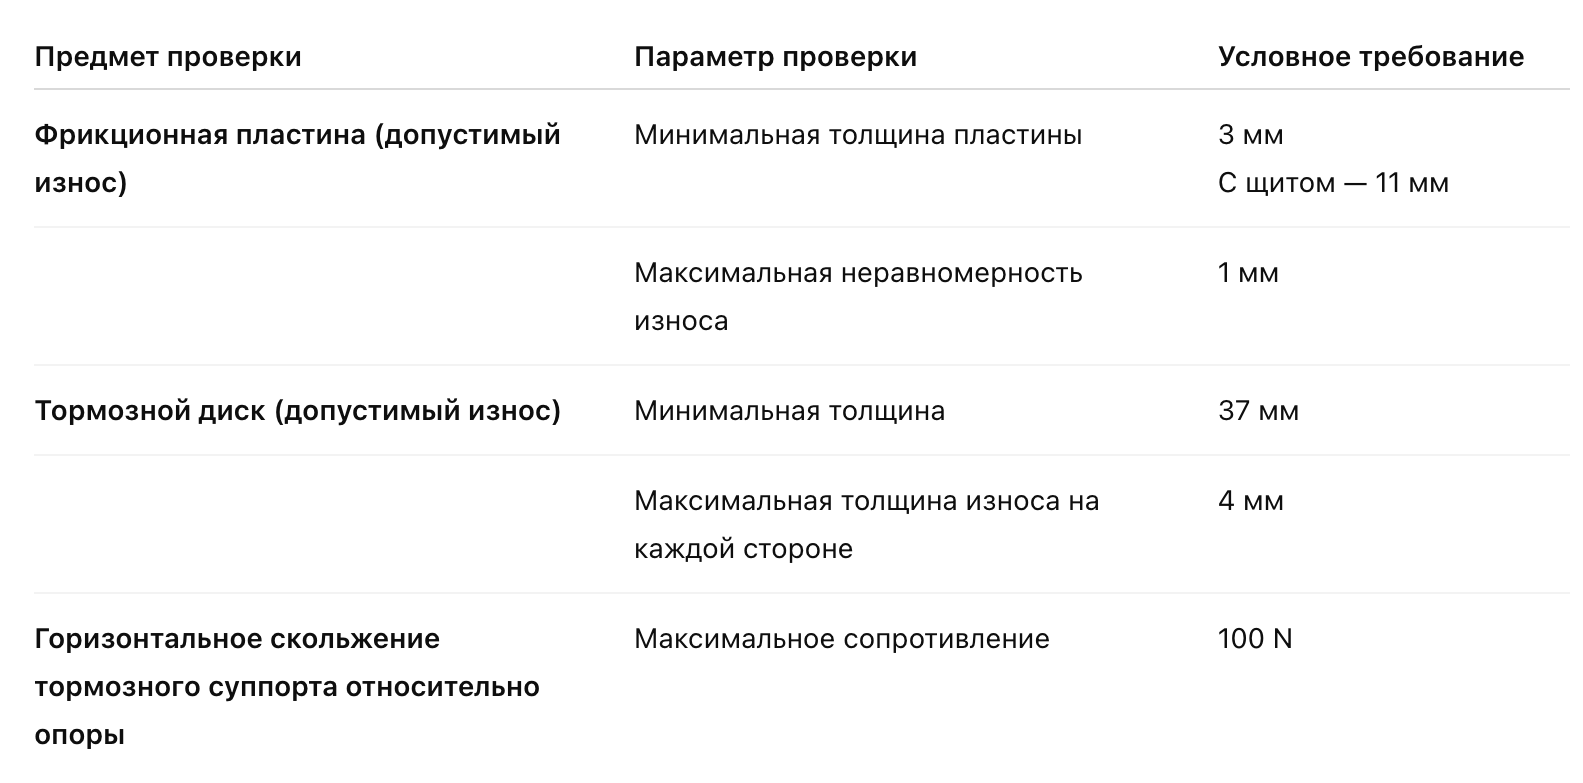The height and width of the screenshot is (783, 1583).
Task: Click the 'С щитом — 11 мм' text
Action: click(x=1332, y=183)
